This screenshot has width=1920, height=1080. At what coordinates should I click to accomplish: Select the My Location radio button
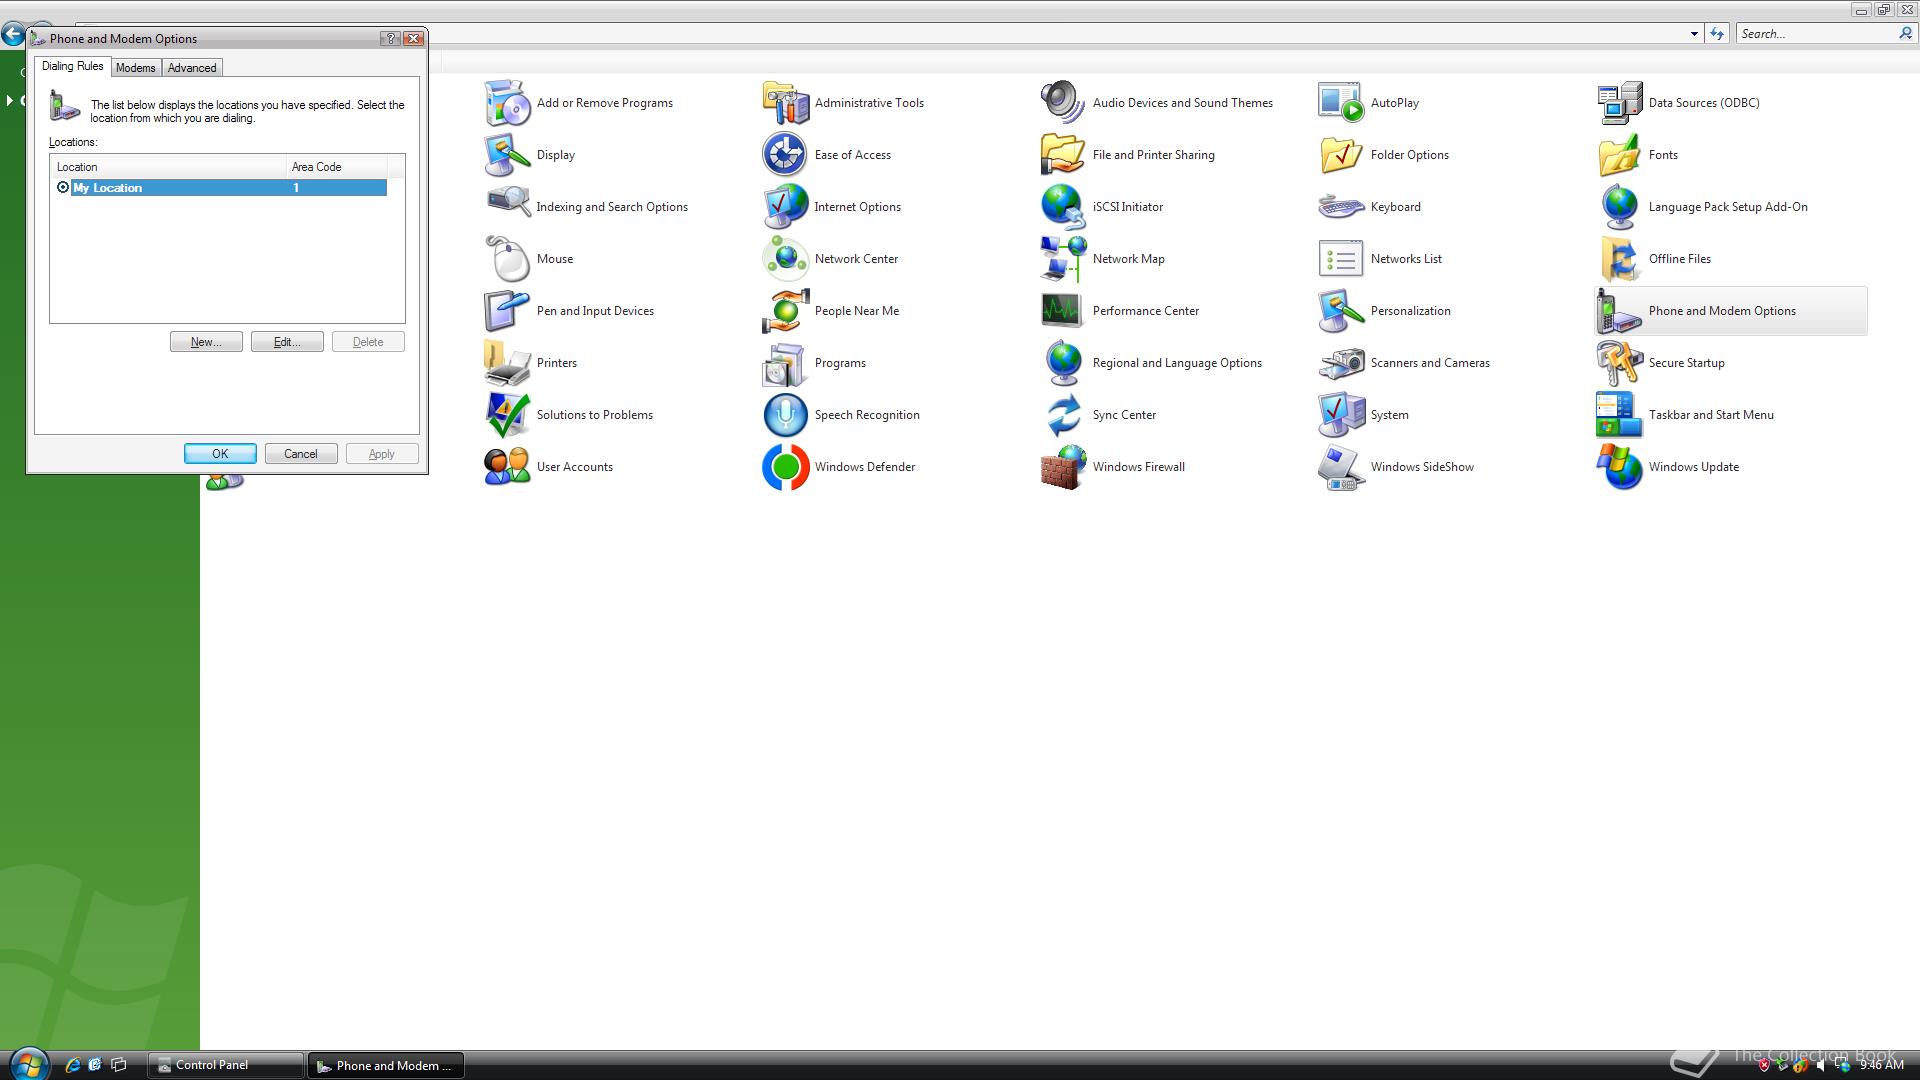[63, 188]
